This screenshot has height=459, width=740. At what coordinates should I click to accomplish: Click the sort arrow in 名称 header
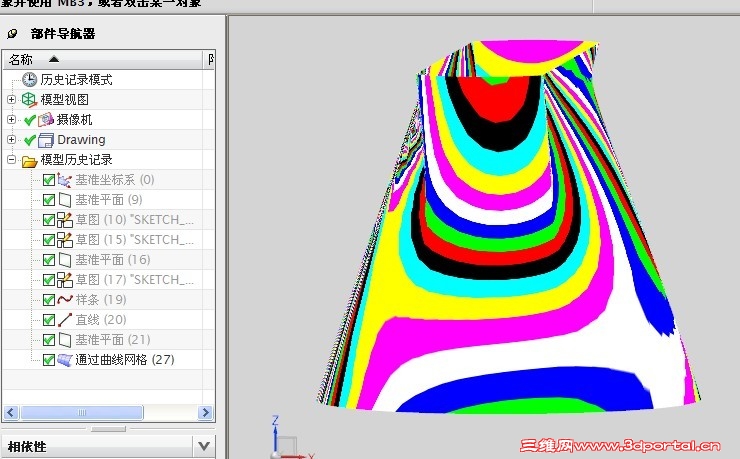tap(54, 59)
